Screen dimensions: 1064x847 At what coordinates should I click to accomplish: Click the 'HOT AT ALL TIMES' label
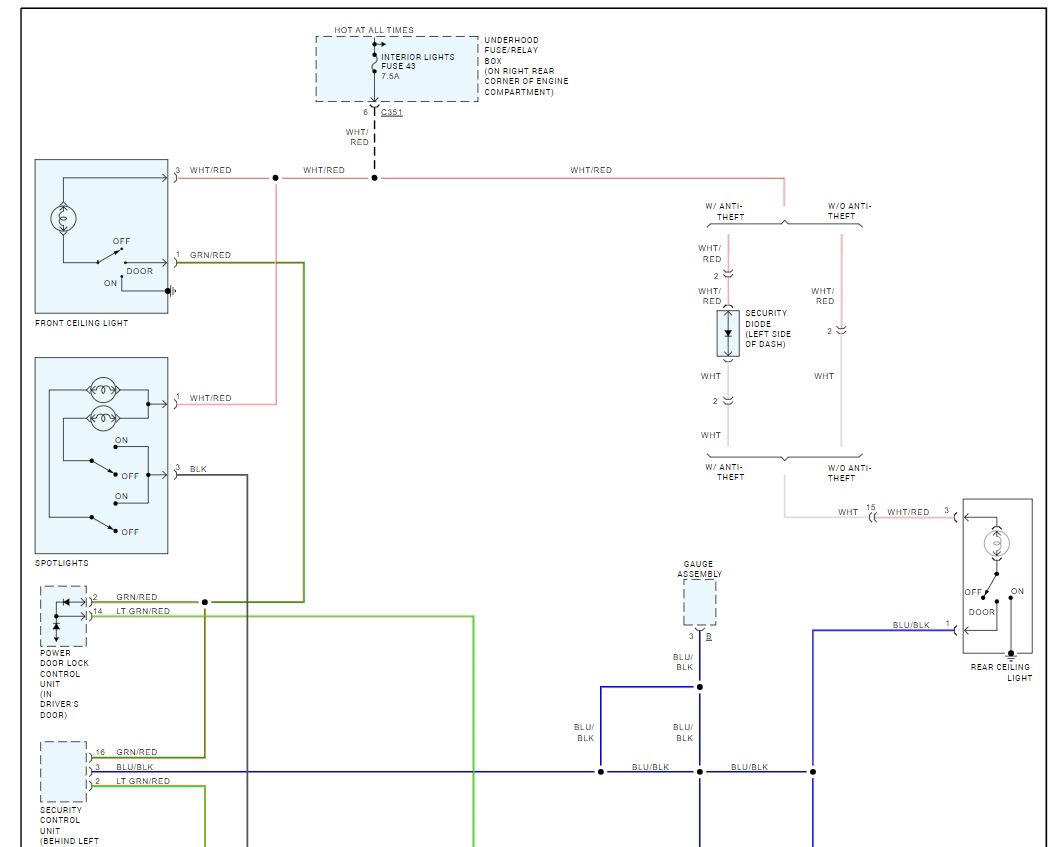click(x=374, y=30)
